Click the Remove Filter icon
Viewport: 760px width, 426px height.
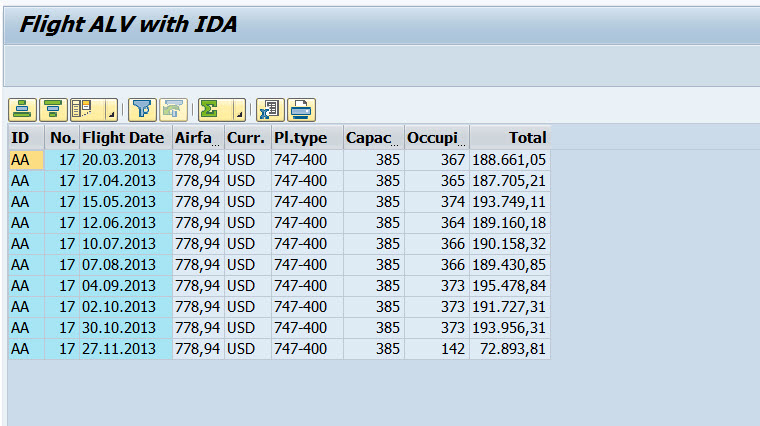pyautogui.click(x=174, y=109)
